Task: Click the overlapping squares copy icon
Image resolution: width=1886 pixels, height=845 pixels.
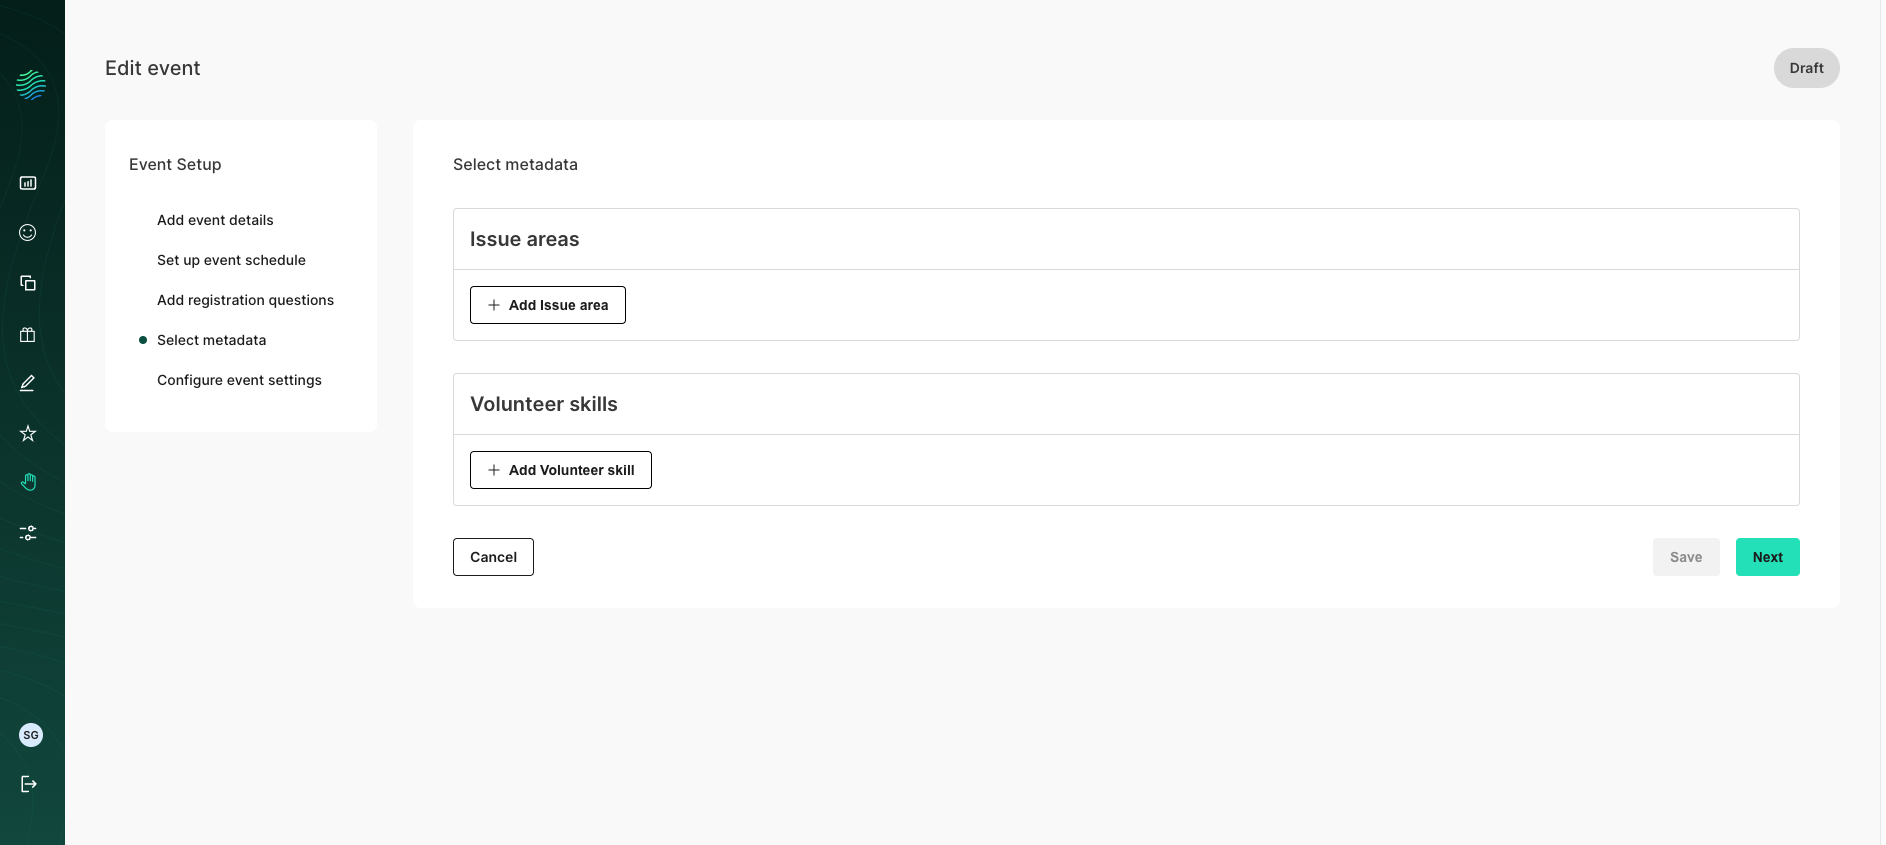Action: [x=28, y=283]
